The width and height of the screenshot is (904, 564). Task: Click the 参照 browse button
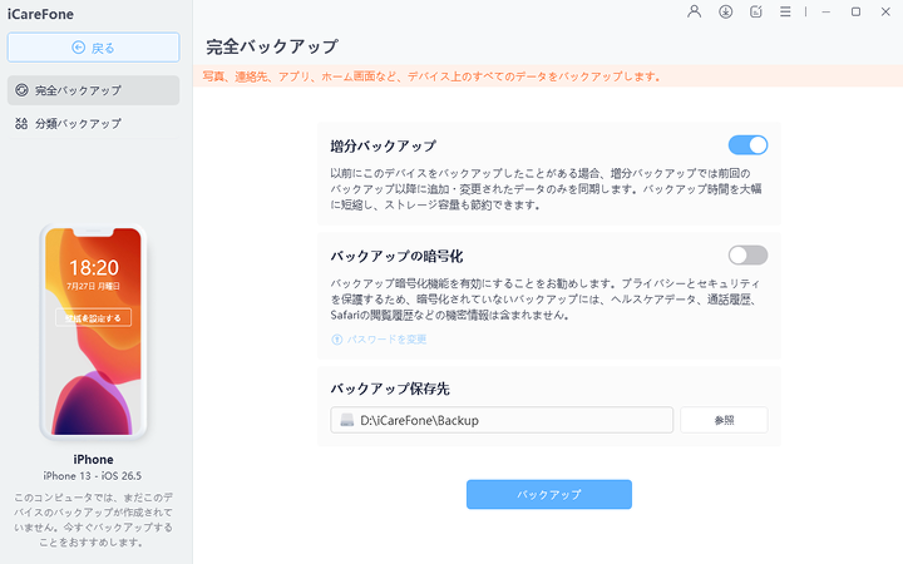[x=724, y=420]
